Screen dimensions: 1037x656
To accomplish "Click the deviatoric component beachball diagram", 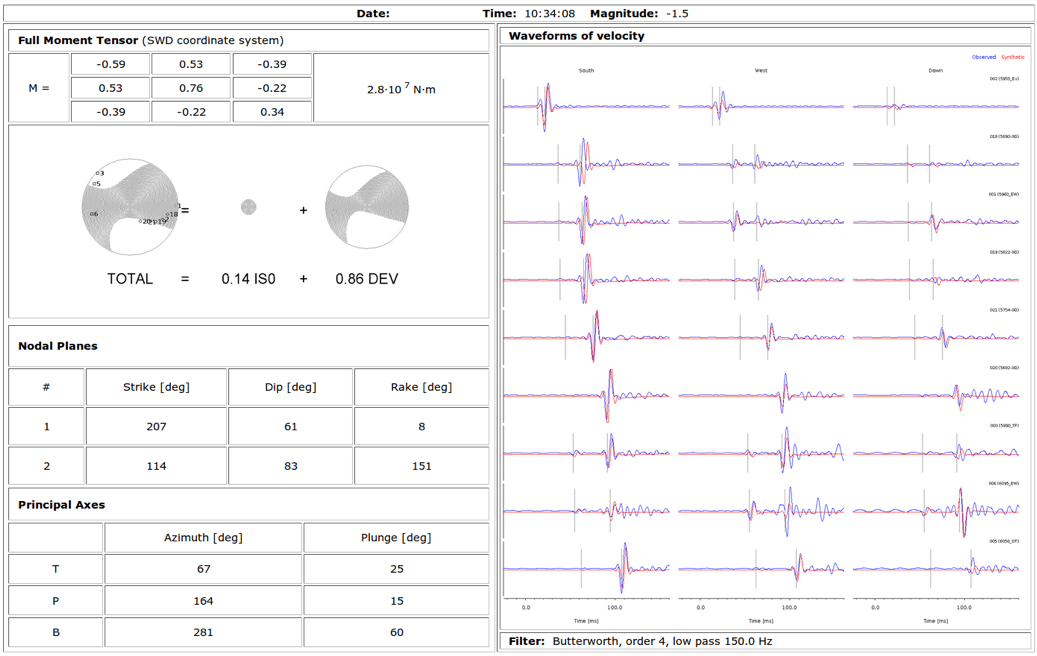I will 367,207.
